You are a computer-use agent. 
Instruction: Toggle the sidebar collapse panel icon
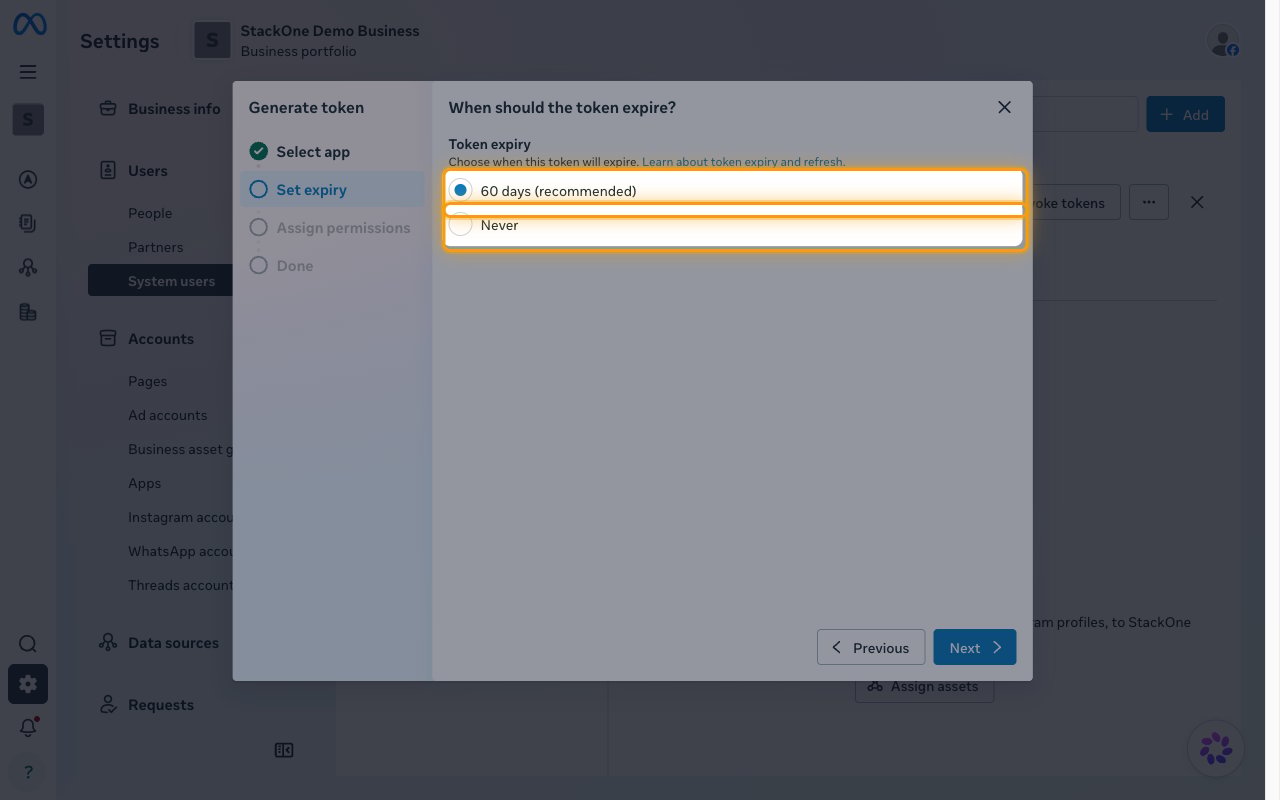click(284, 750)
